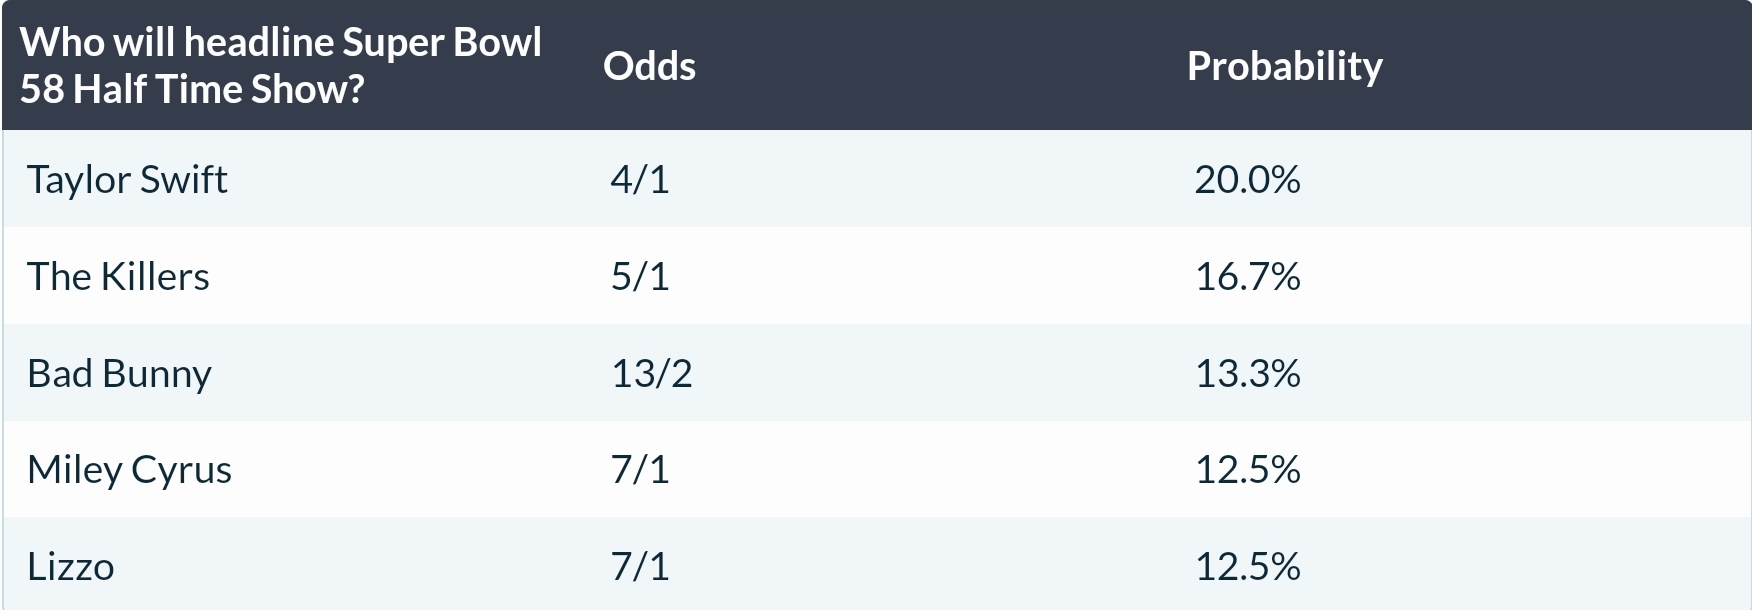Click the 16.7% probability value

(1247, 276)
